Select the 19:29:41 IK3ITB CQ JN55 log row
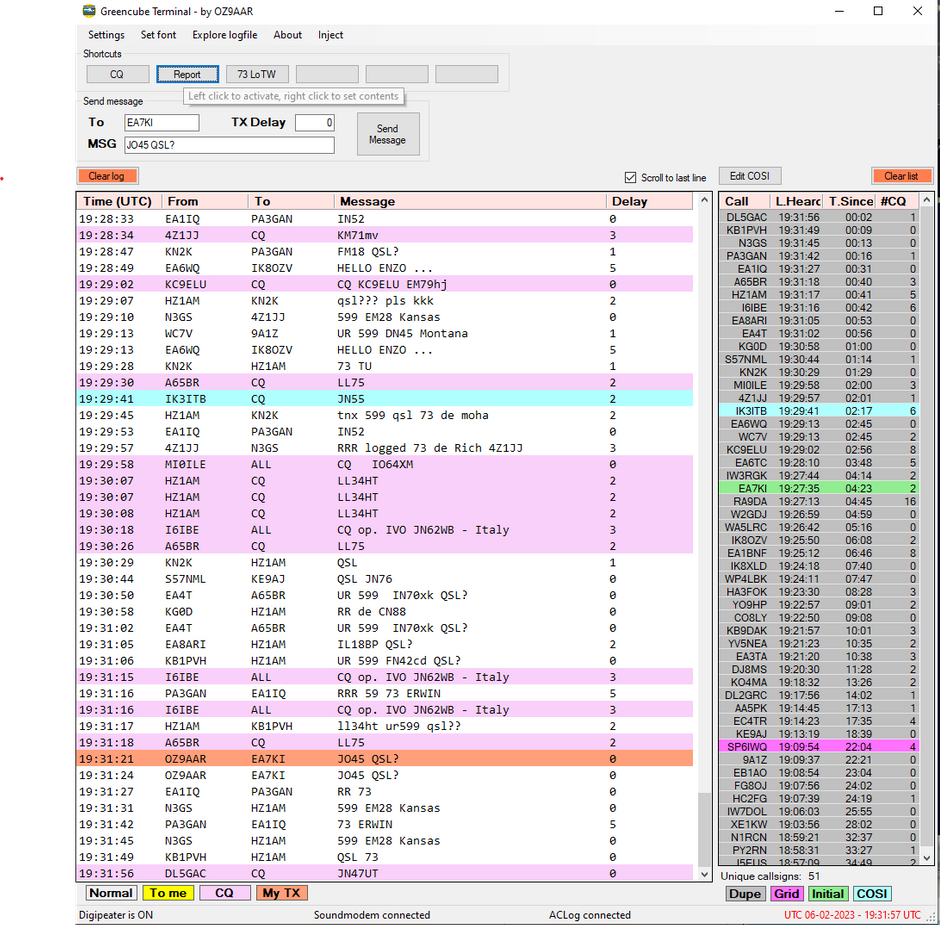This screenshot has height=925, width=940. 385,399
